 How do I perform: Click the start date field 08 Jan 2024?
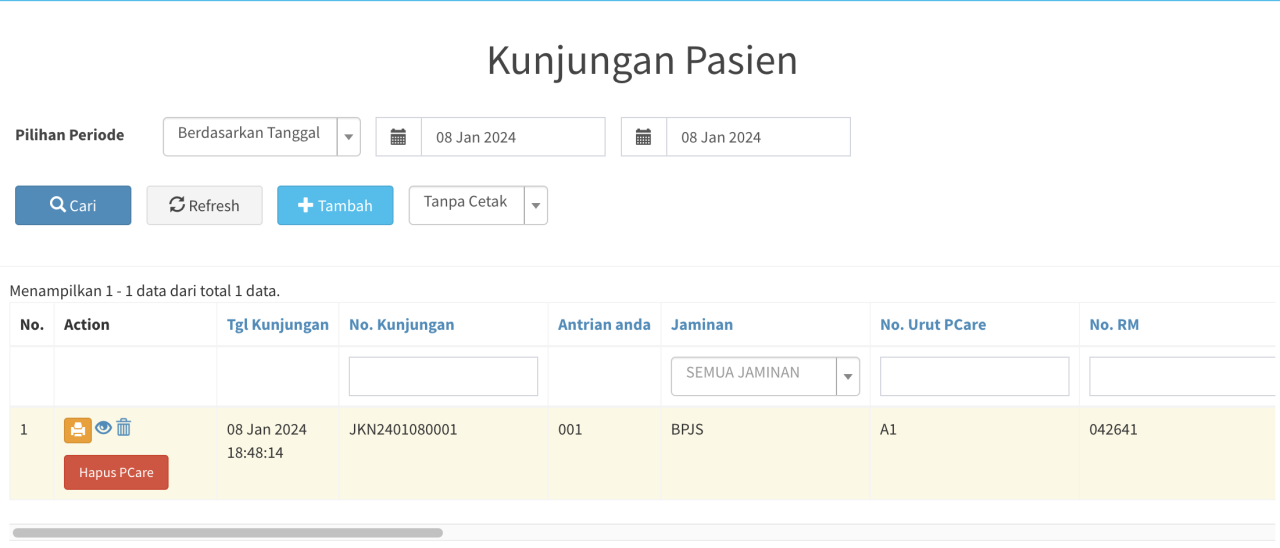click(512, 137)
